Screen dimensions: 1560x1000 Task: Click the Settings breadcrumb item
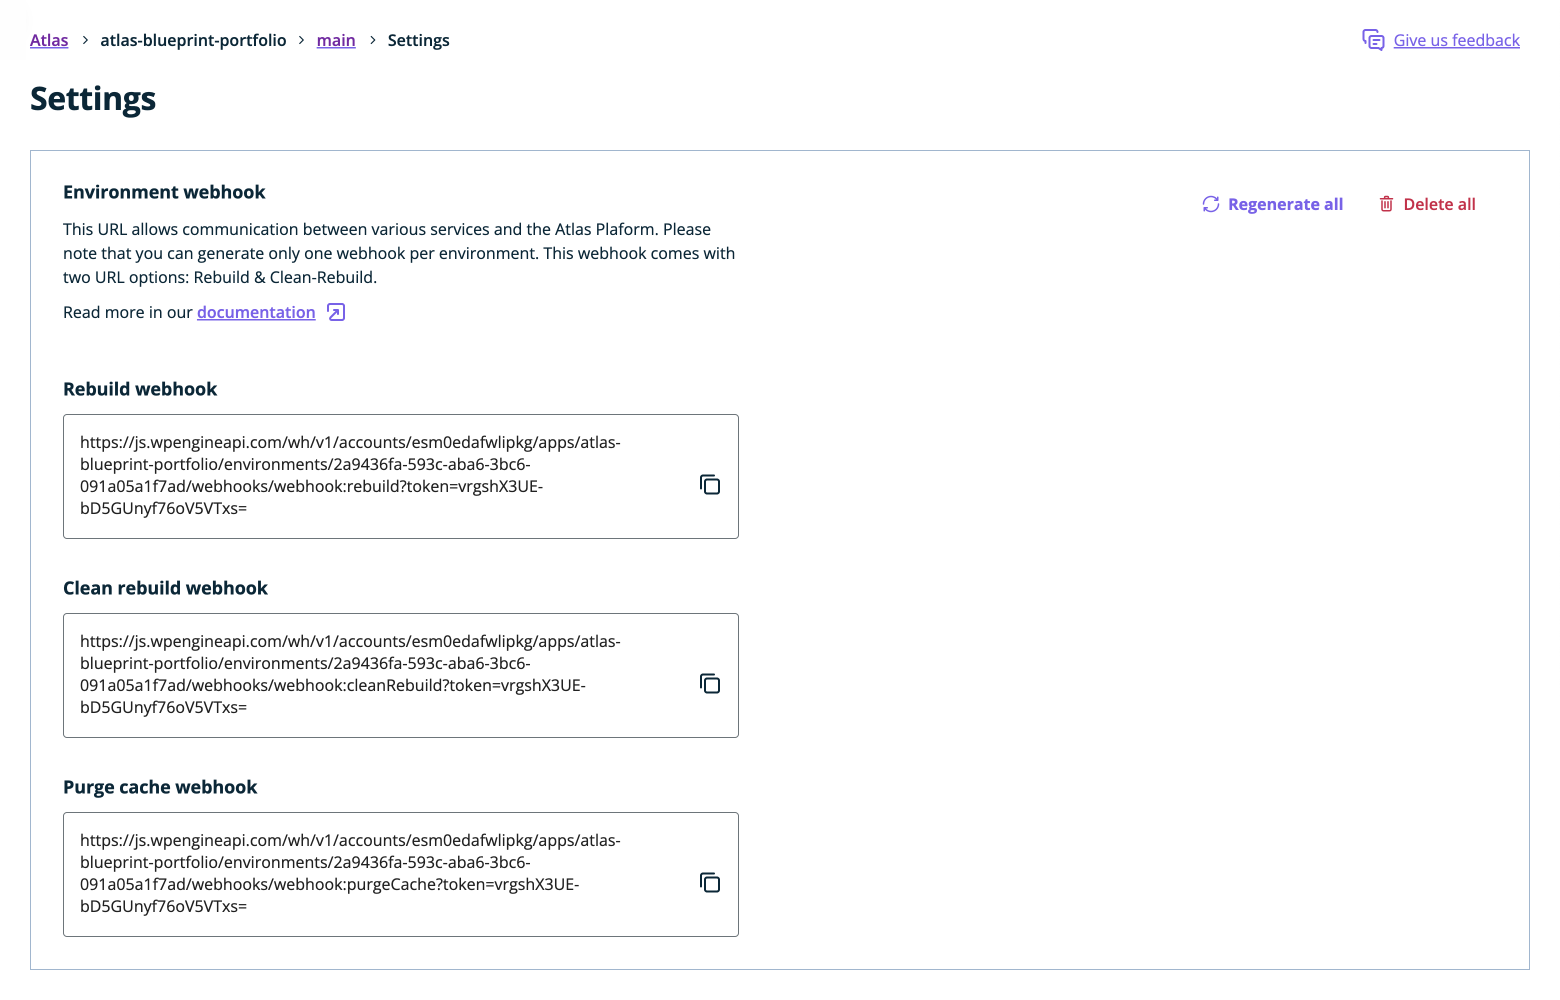coord(418,40)
